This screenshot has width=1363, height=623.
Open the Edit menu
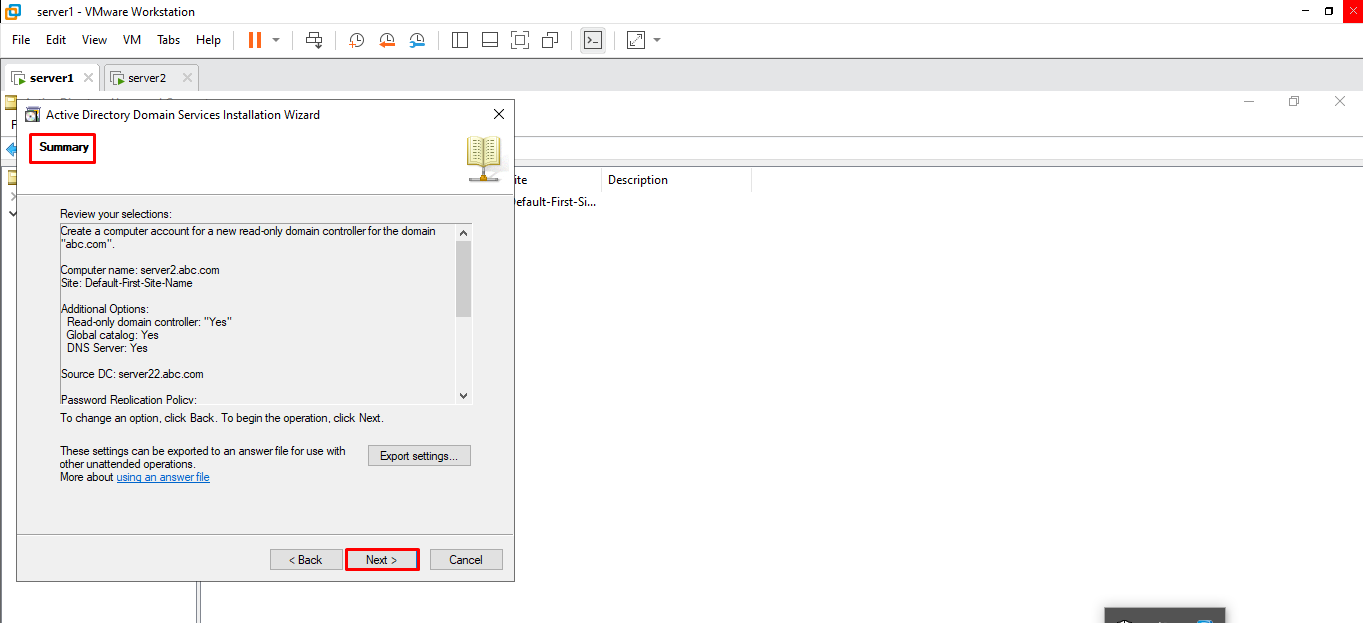coord(56,40)
